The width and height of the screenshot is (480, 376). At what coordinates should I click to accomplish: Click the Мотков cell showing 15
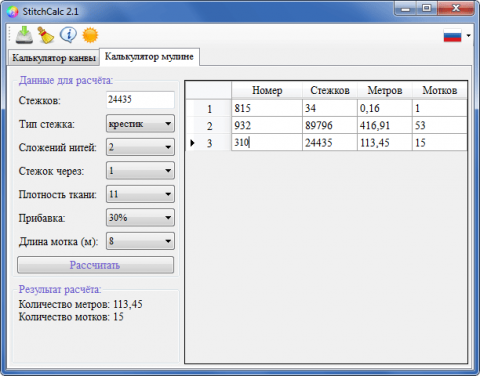tap(439, 143)
